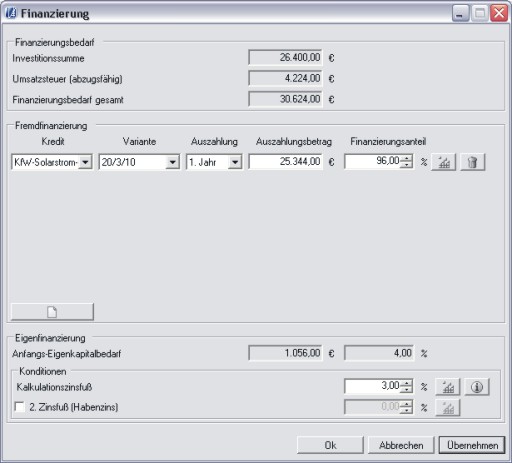This screenshot has width=512, height=463.
Task: Click the Finanzierung window title icon
Action: [11, 13]
